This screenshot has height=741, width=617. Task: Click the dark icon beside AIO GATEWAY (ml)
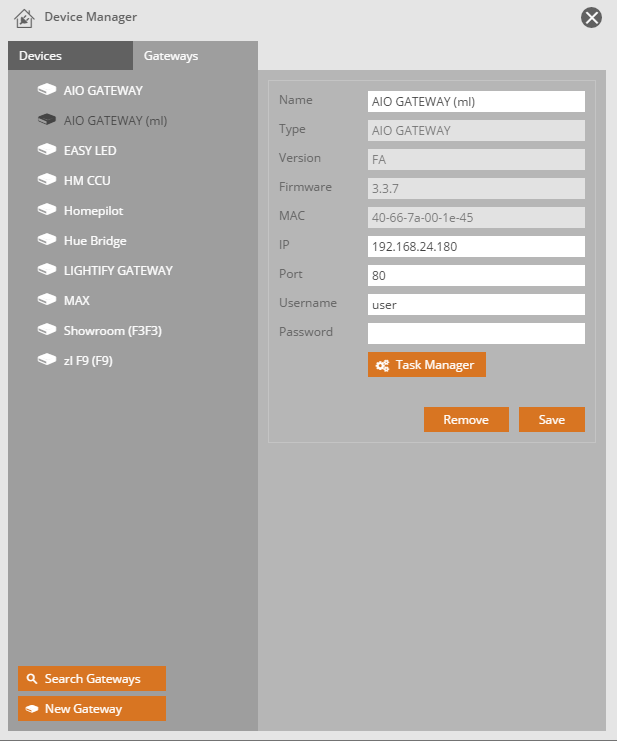pyautogui.click(x=46, y=120)
